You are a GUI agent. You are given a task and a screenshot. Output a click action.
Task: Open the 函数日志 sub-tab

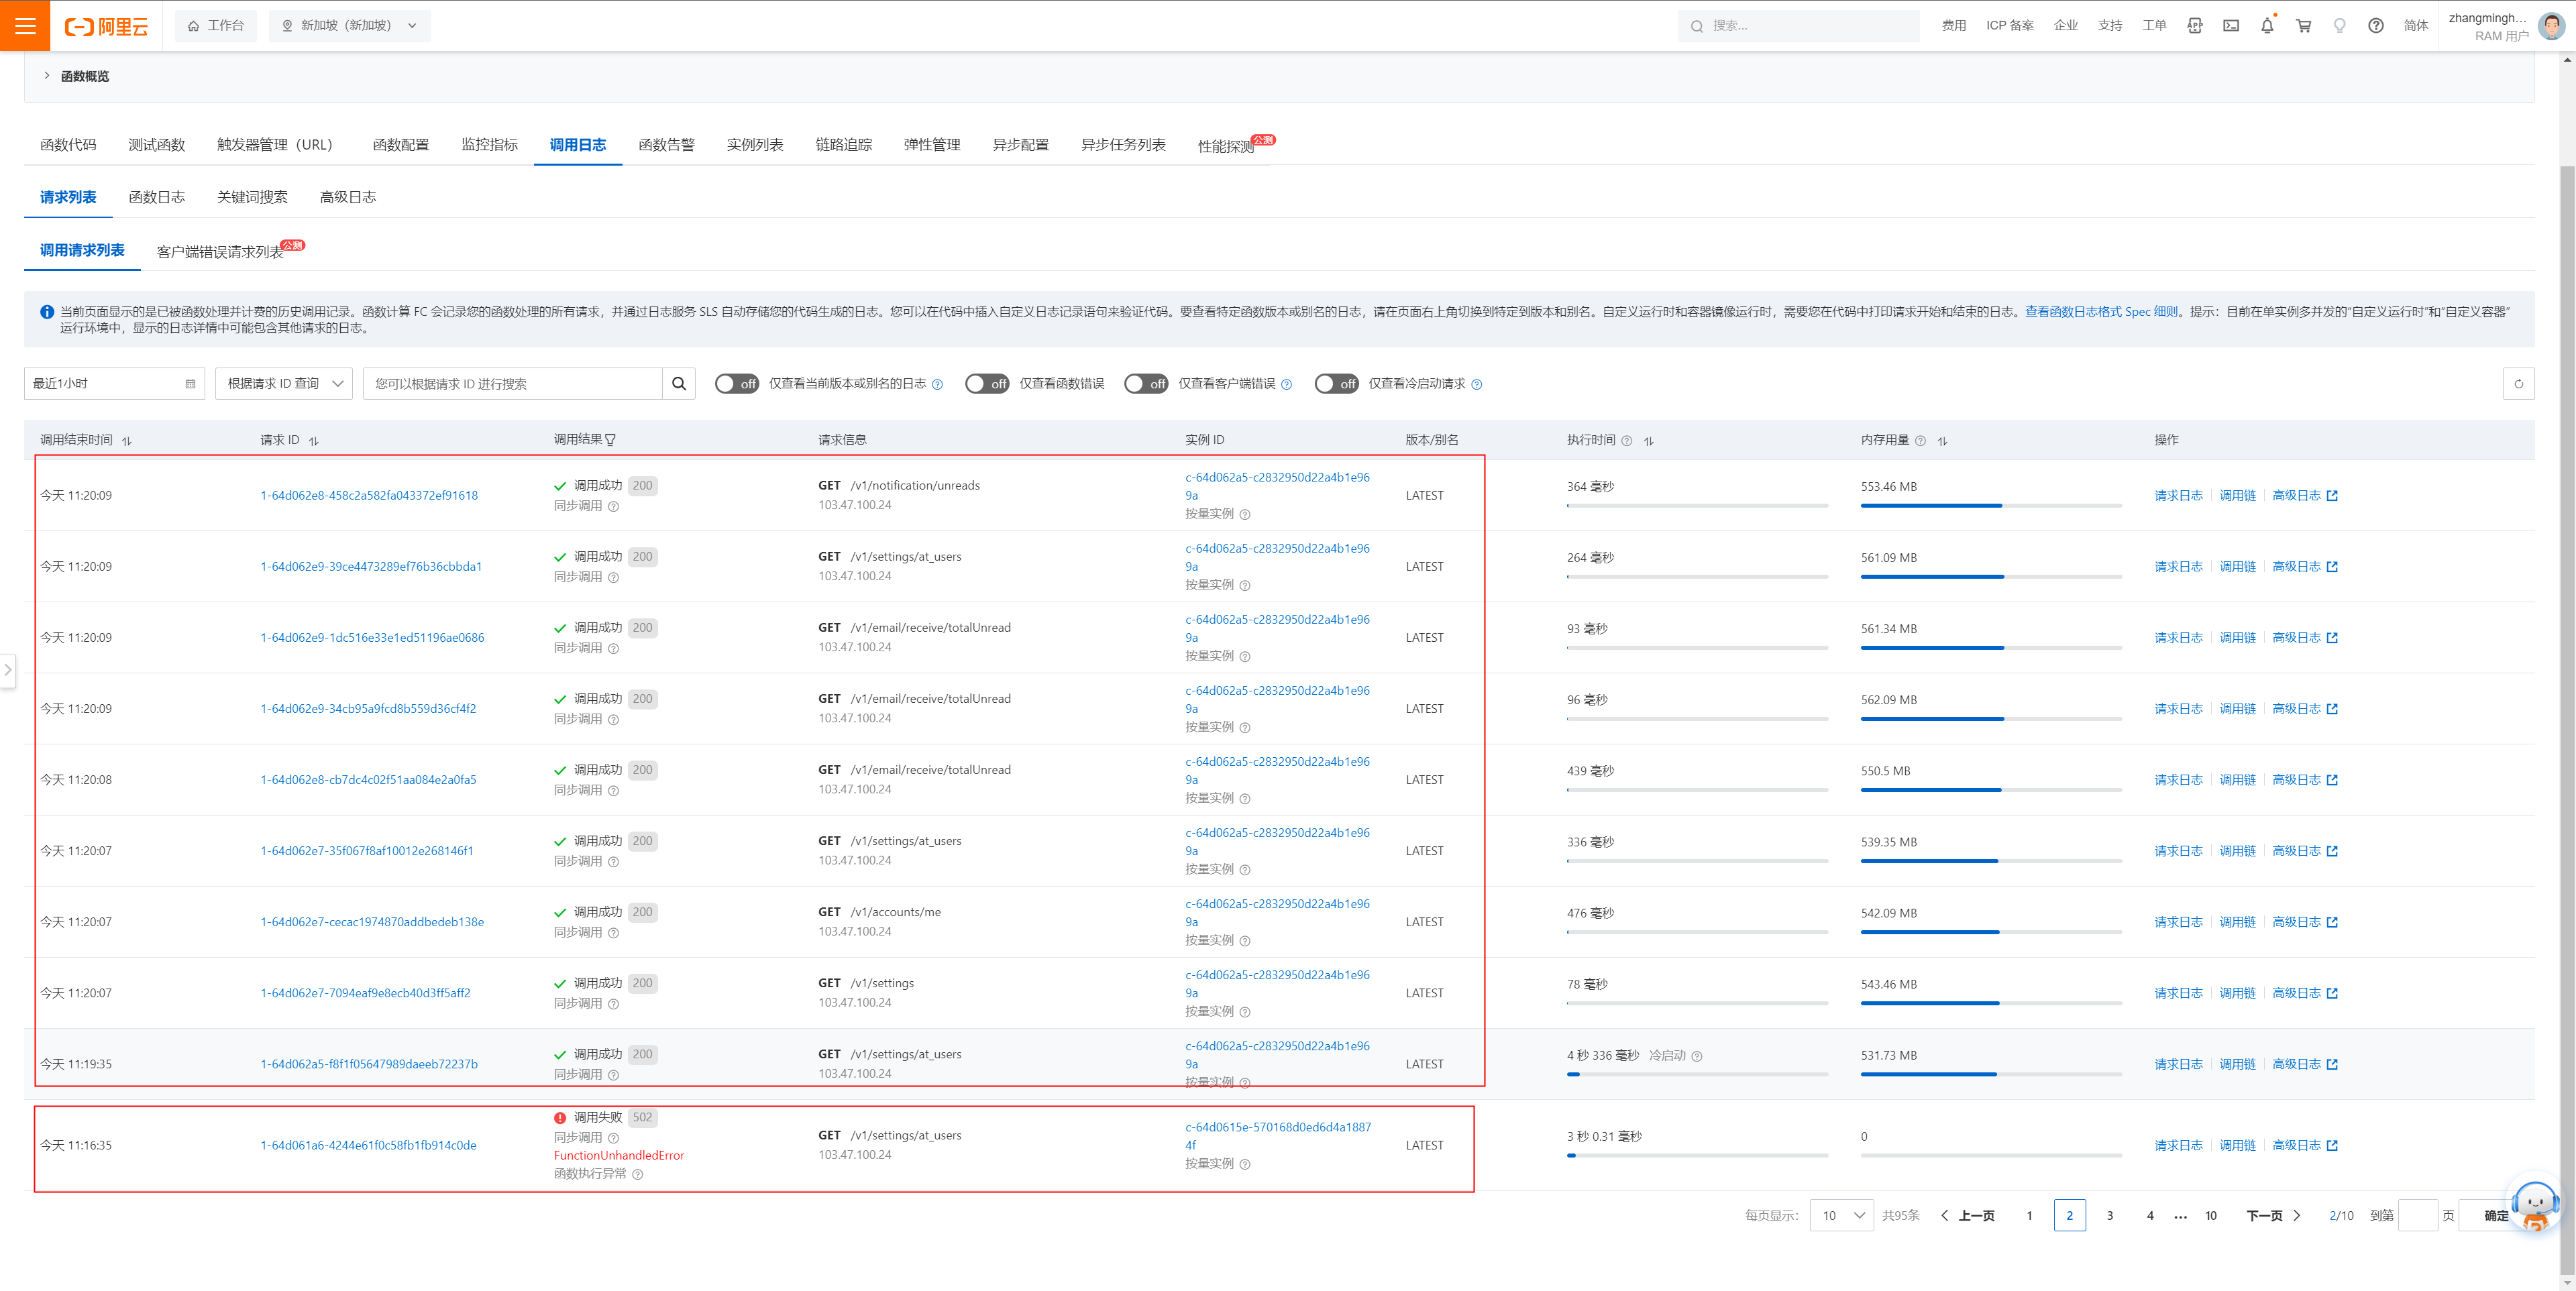[157, 197]
